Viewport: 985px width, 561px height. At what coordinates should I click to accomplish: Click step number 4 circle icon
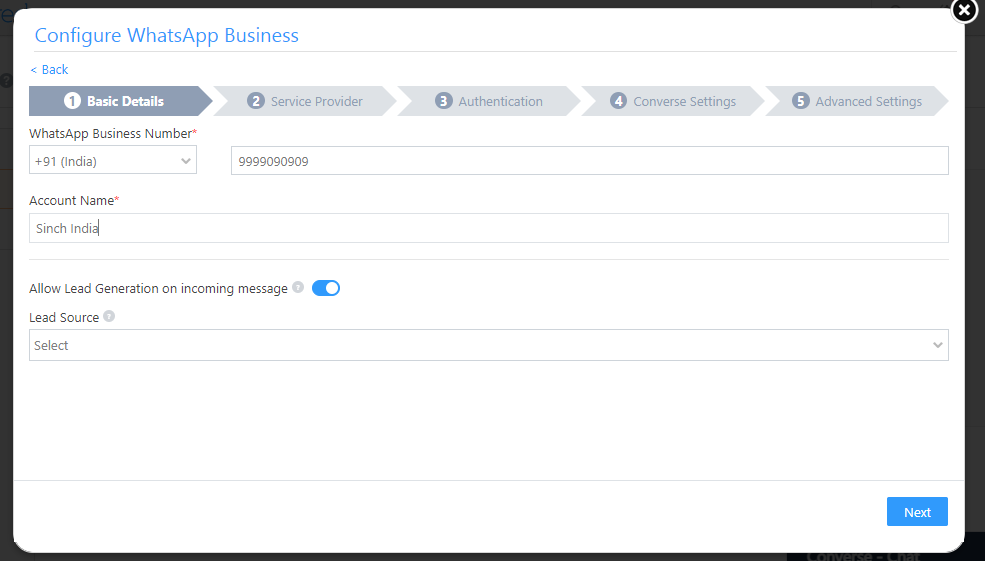(619, 101)
